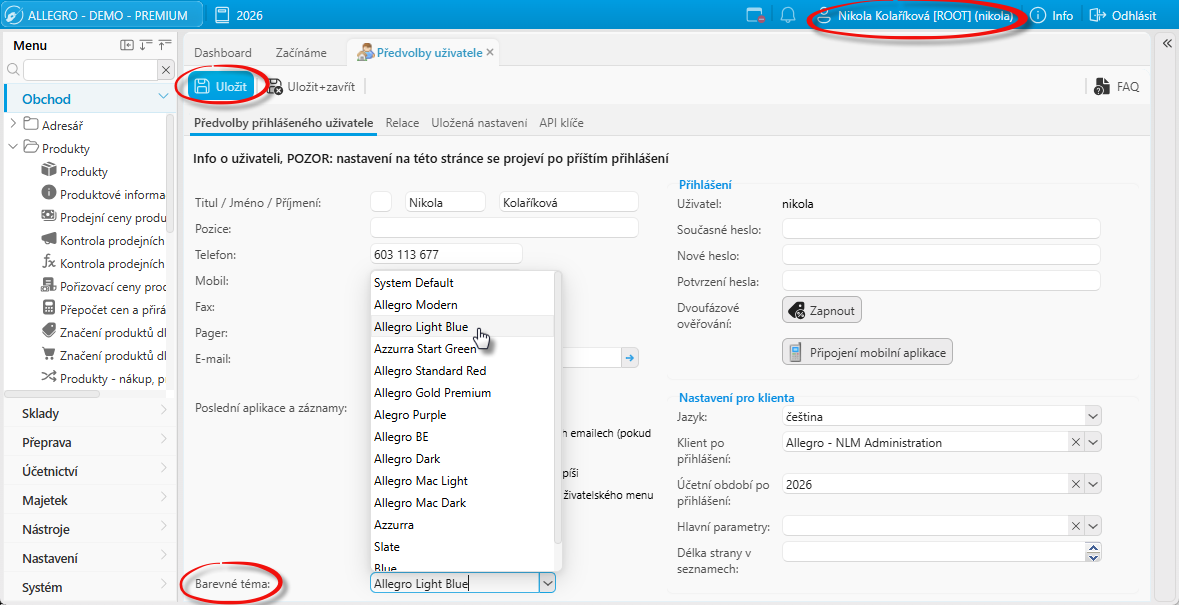1179x605 pixels.
Task: Switch to the API klíče tab
Action: 561,123
